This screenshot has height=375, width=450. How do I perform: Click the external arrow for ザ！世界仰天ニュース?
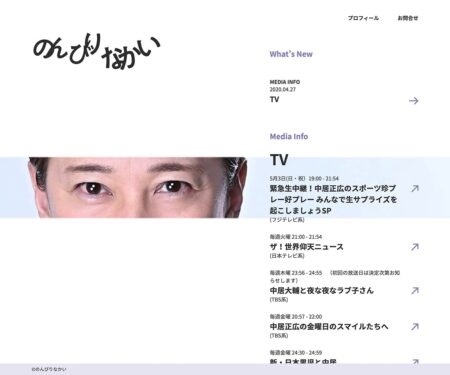point(415,247)
